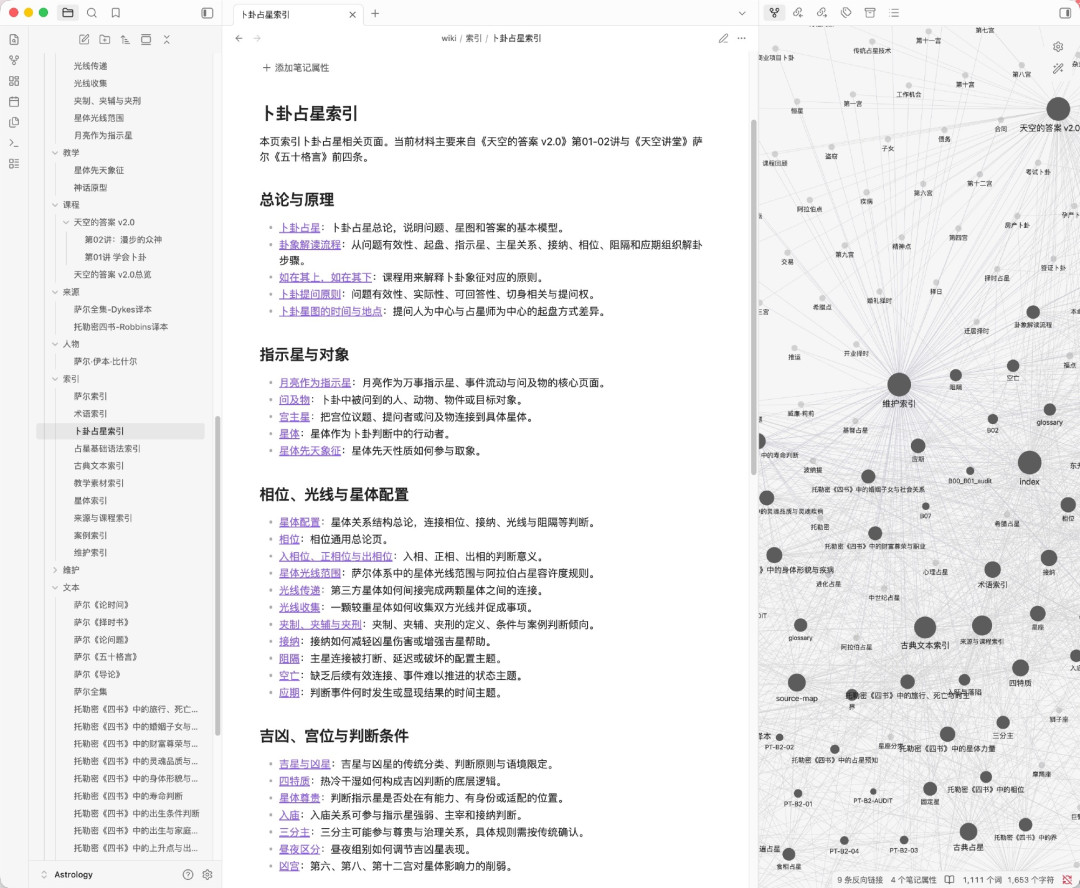
Task: Click the red sync status icon
Action: 1067,880
